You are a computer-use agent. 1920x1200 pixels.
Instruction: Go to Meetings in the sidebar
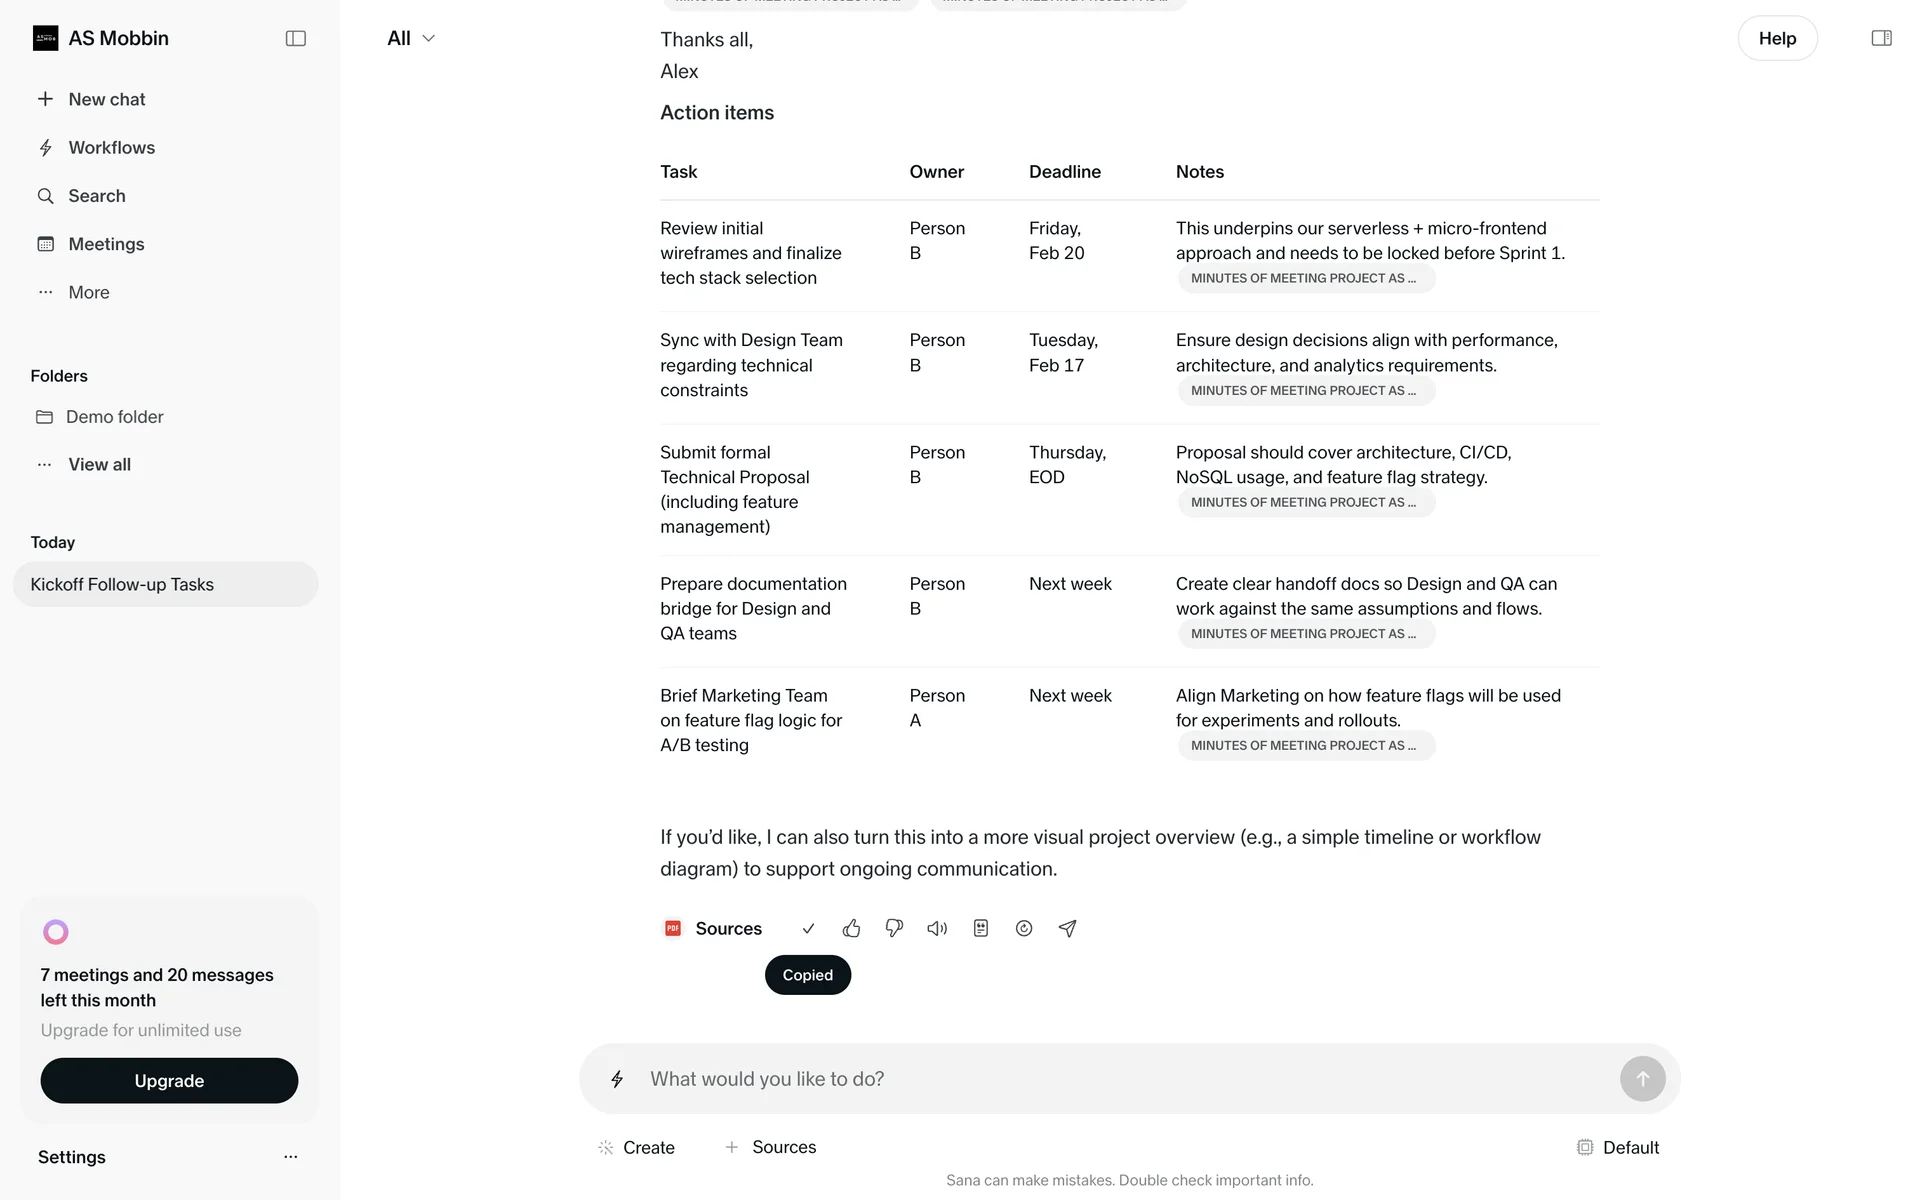tap(106, 244)
